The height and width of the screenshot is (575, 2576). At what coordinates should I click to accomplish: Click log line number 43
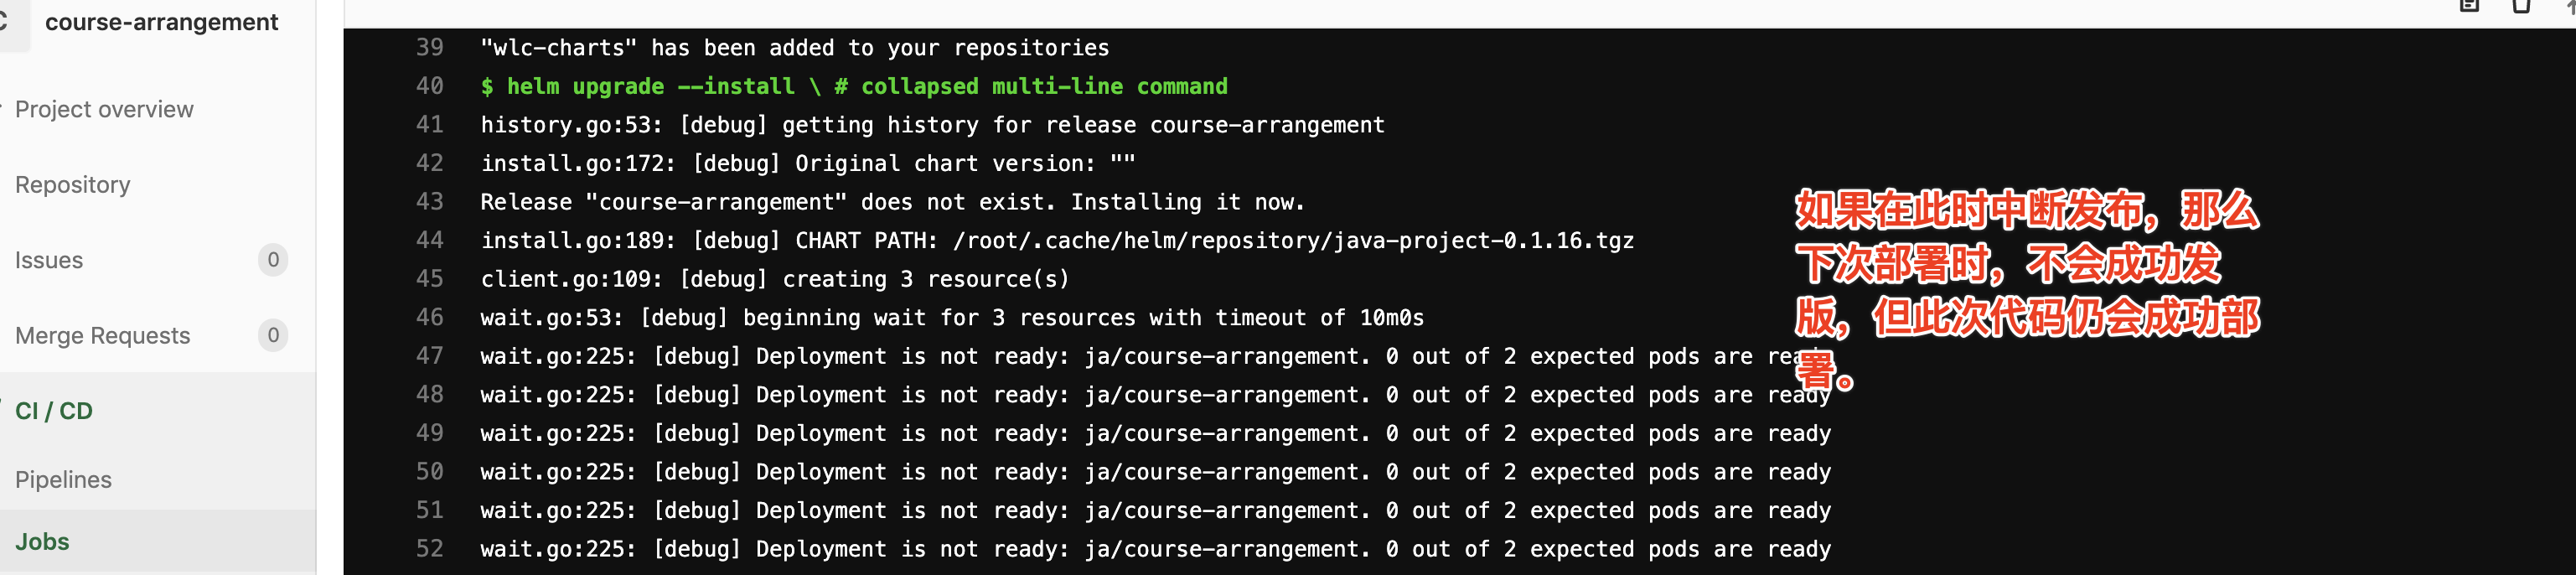coord(430,201)
